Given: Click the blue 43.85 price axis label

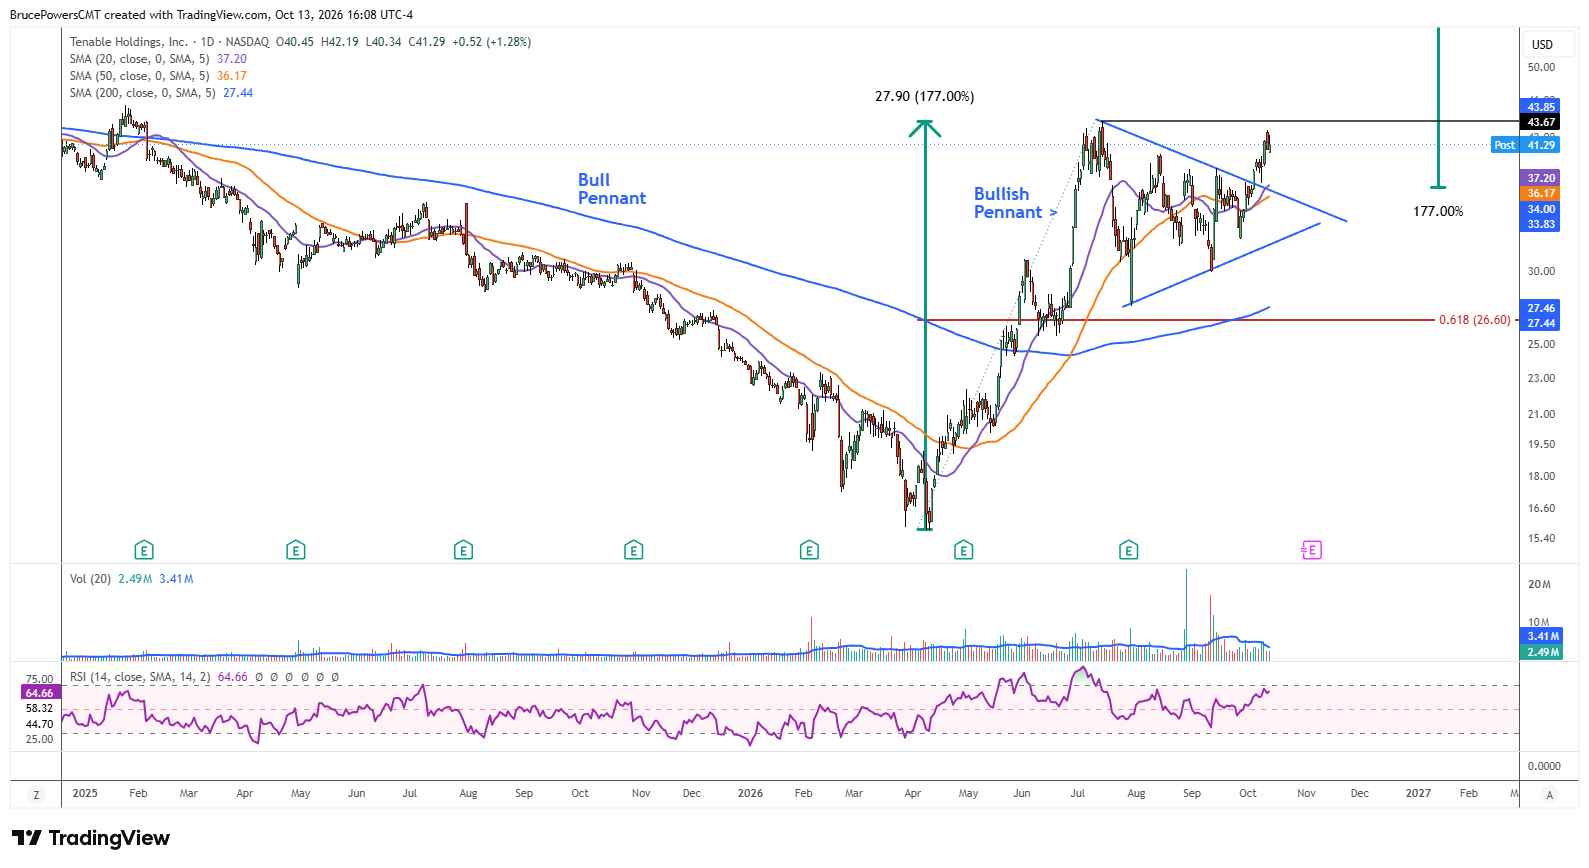Looking at the screenshot, I should 1541,107.
